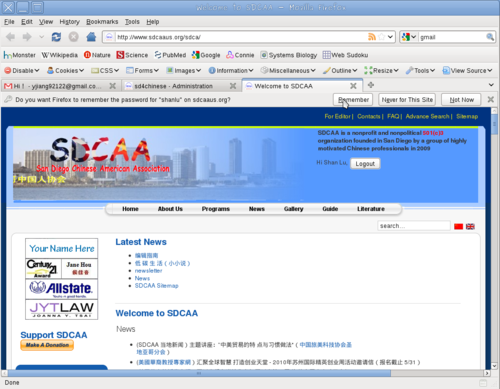Viewport: 500px width, 389px height.
Task: Click the horizontal scrollbar at page bottom
Action: pos(199,373)
